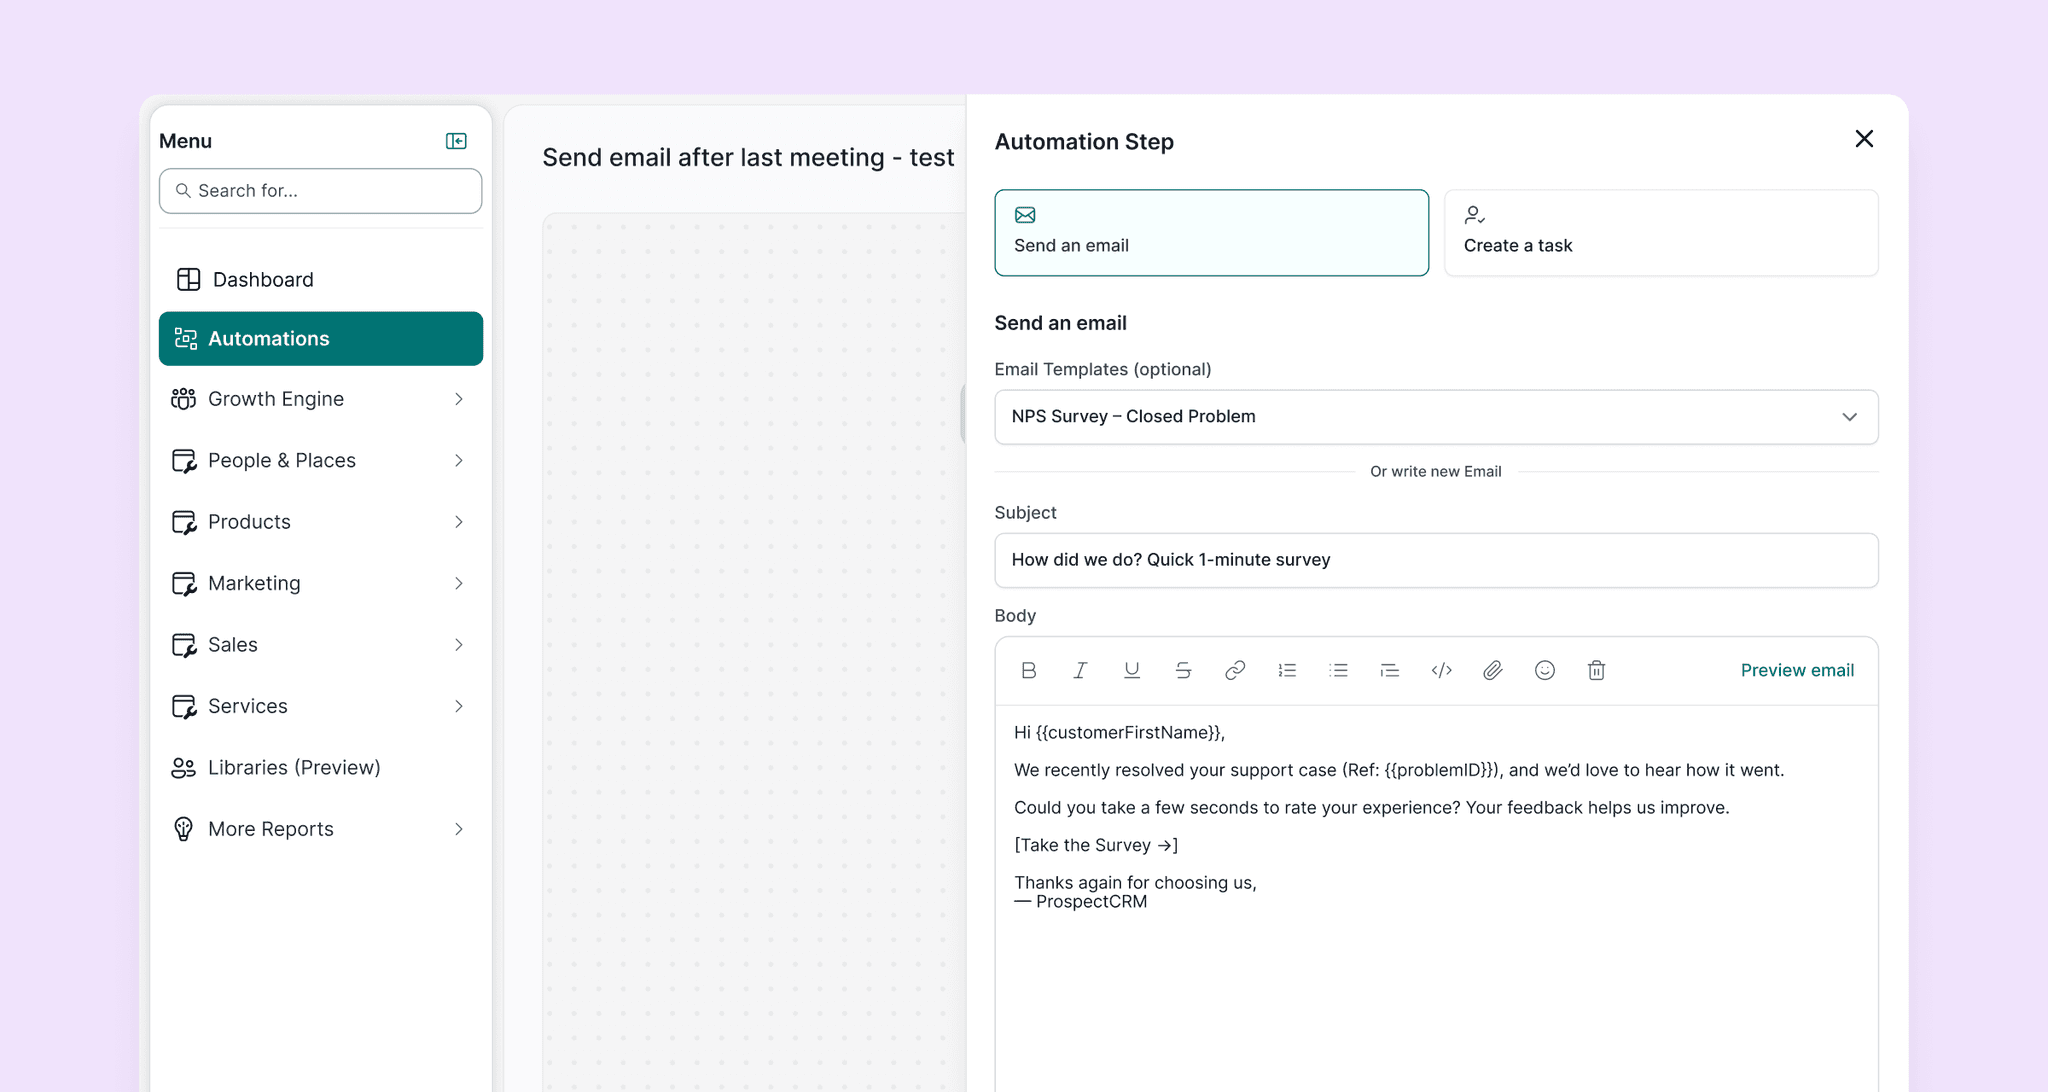
Task: Click the indent icon in Body toolbar
Action: (x=1390, y=670)
